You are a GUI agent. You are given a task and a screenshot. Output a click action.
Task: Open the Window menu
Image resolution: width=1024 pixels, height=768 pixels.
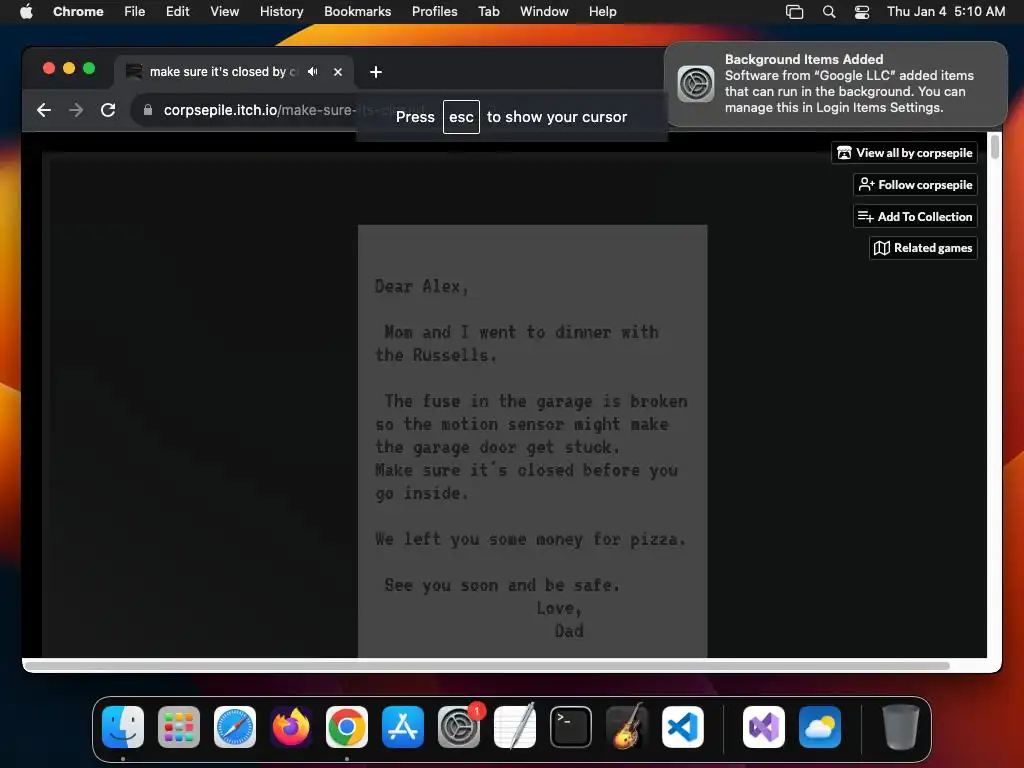click(544, 12)
